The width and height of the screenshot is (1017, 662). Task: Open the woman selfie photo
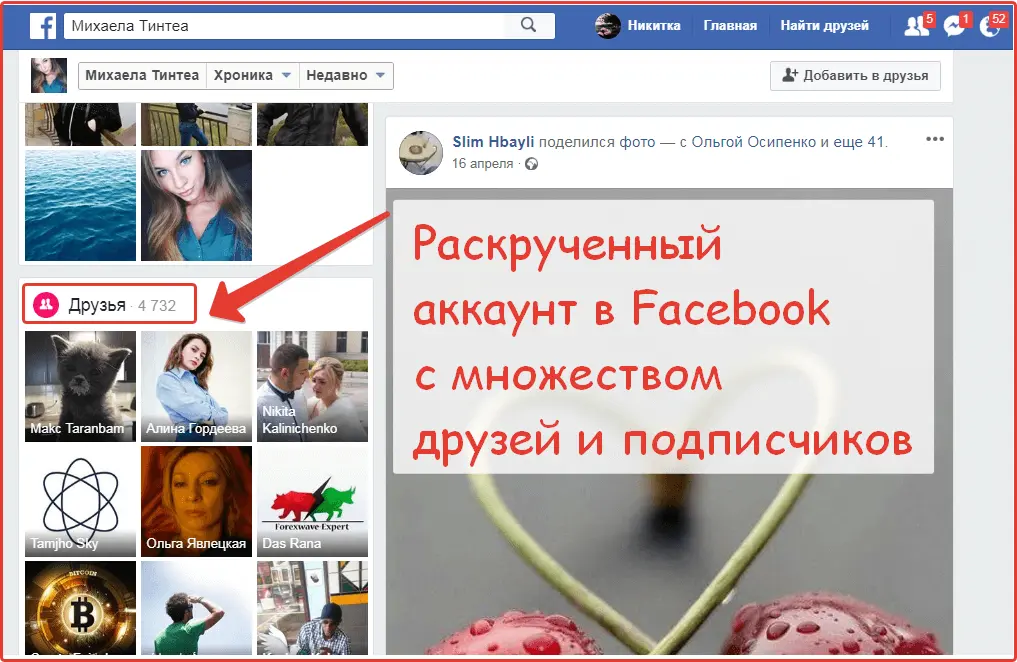[197, 206]
